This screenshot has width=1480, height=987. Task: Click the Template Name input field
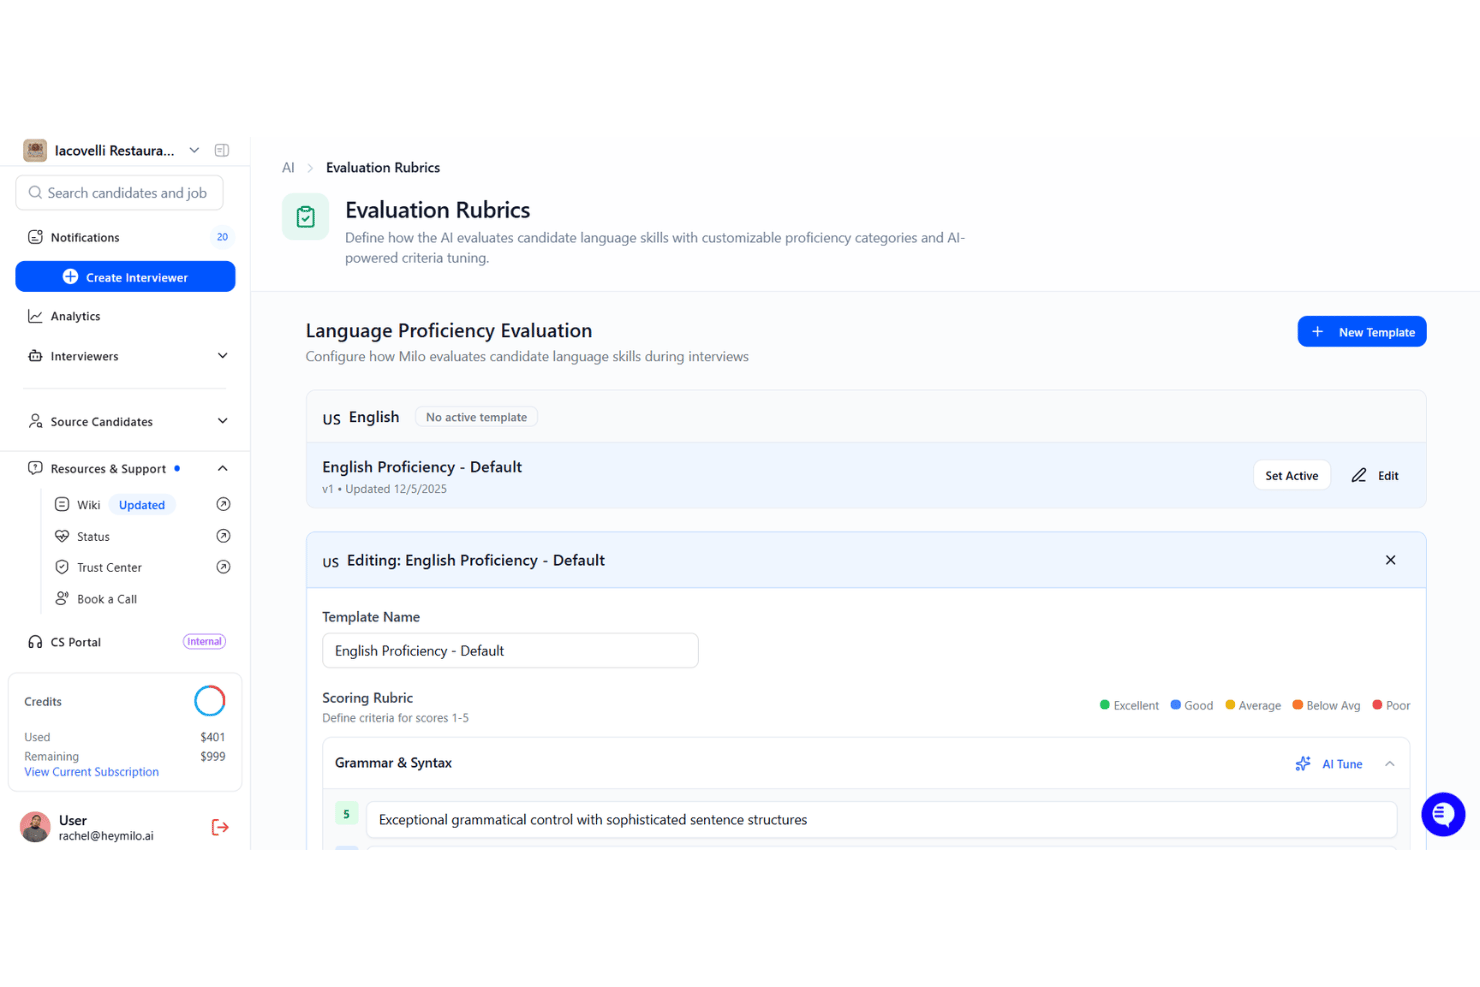pos(510,651)
